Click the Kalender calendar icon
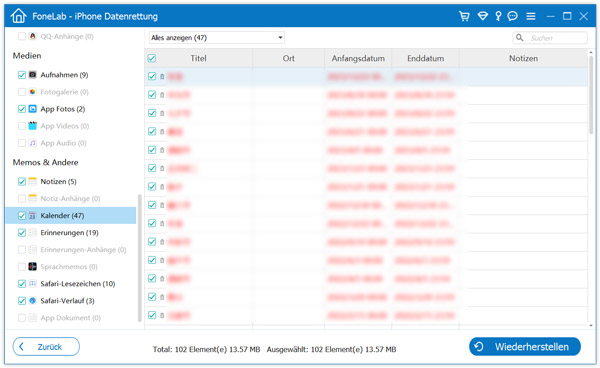The width and height of the screenshot is (600, 368). tap(33, 216)
